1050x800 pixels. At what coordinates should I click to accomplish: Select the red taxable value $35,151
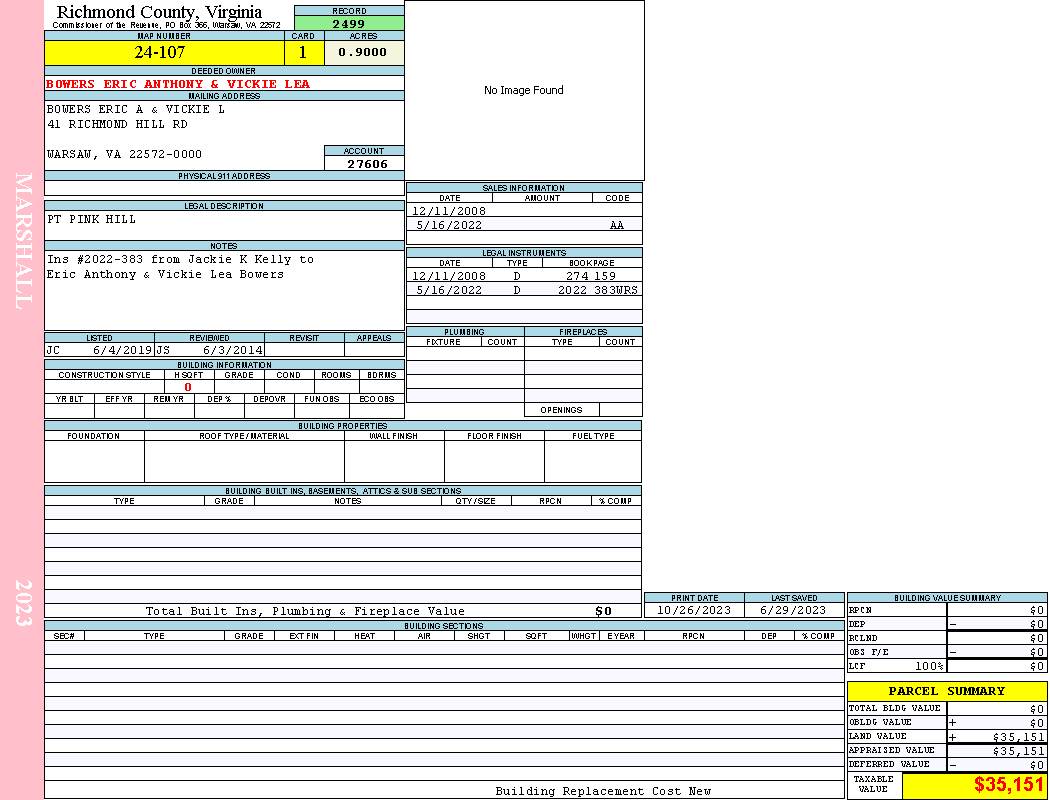tap(1008, 785)
